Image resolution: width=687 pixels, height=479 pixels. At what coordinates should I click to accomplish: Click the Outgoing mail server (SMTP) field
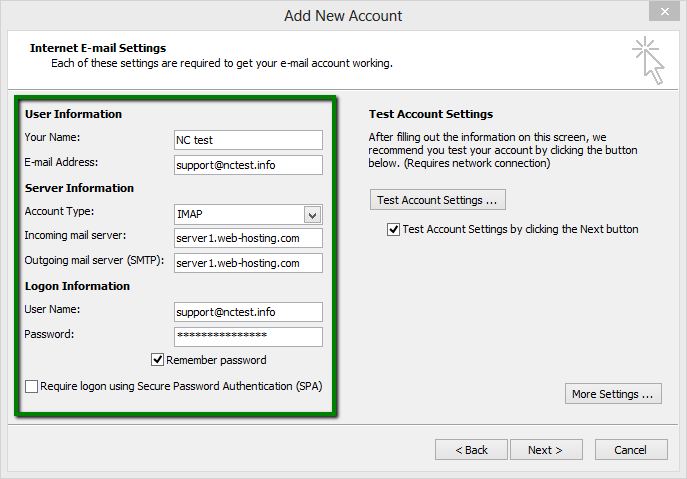[x=248, y=263]
